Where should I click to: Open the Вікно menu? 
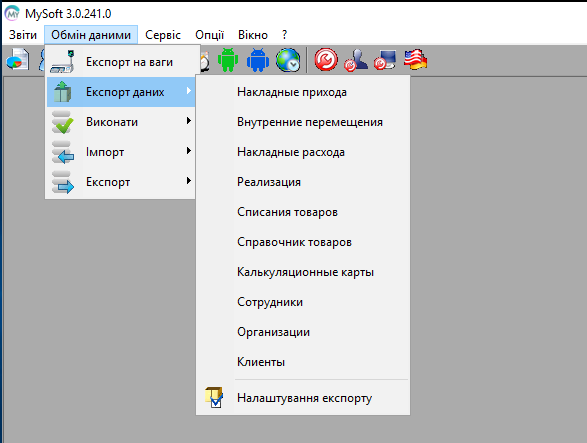click(x=253, y=35)
